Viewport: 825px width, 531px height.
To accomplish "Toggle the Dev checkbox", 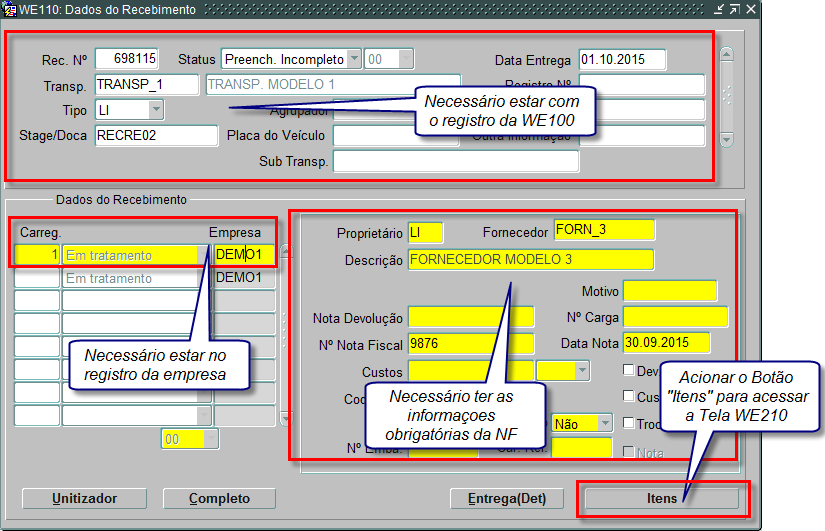I will click(628, 370).
